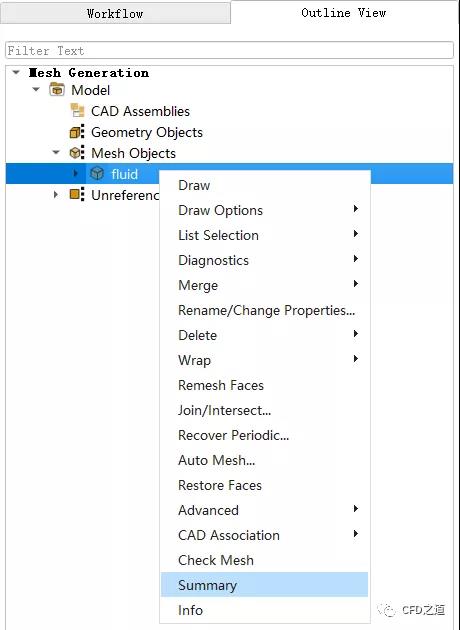
Task: Expand the Unreferenced node
Action: point(55,194)
